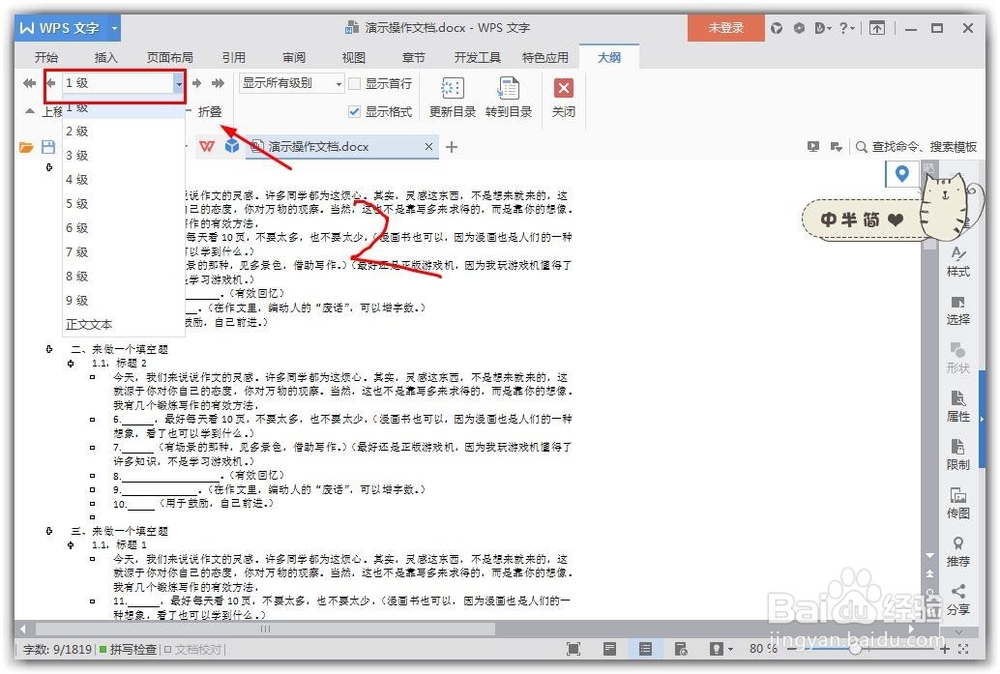
Task: Open 样式 styles side panel
Action: [x=957, y=262]
